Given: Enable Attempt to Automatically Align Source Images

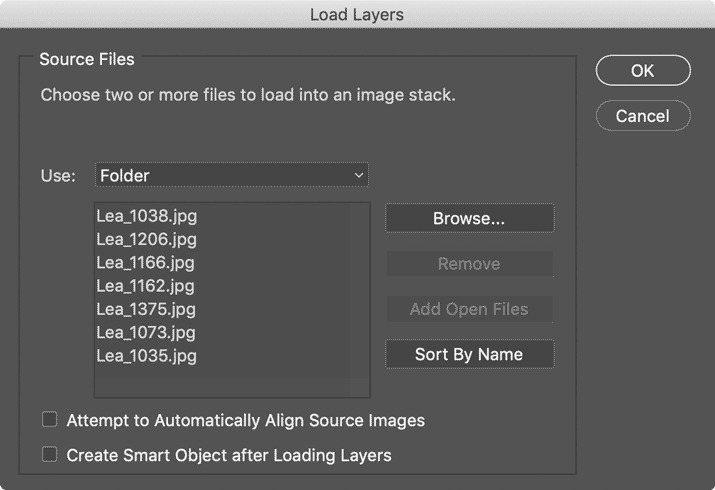Looking at the screenshot, I should point(50,419).
